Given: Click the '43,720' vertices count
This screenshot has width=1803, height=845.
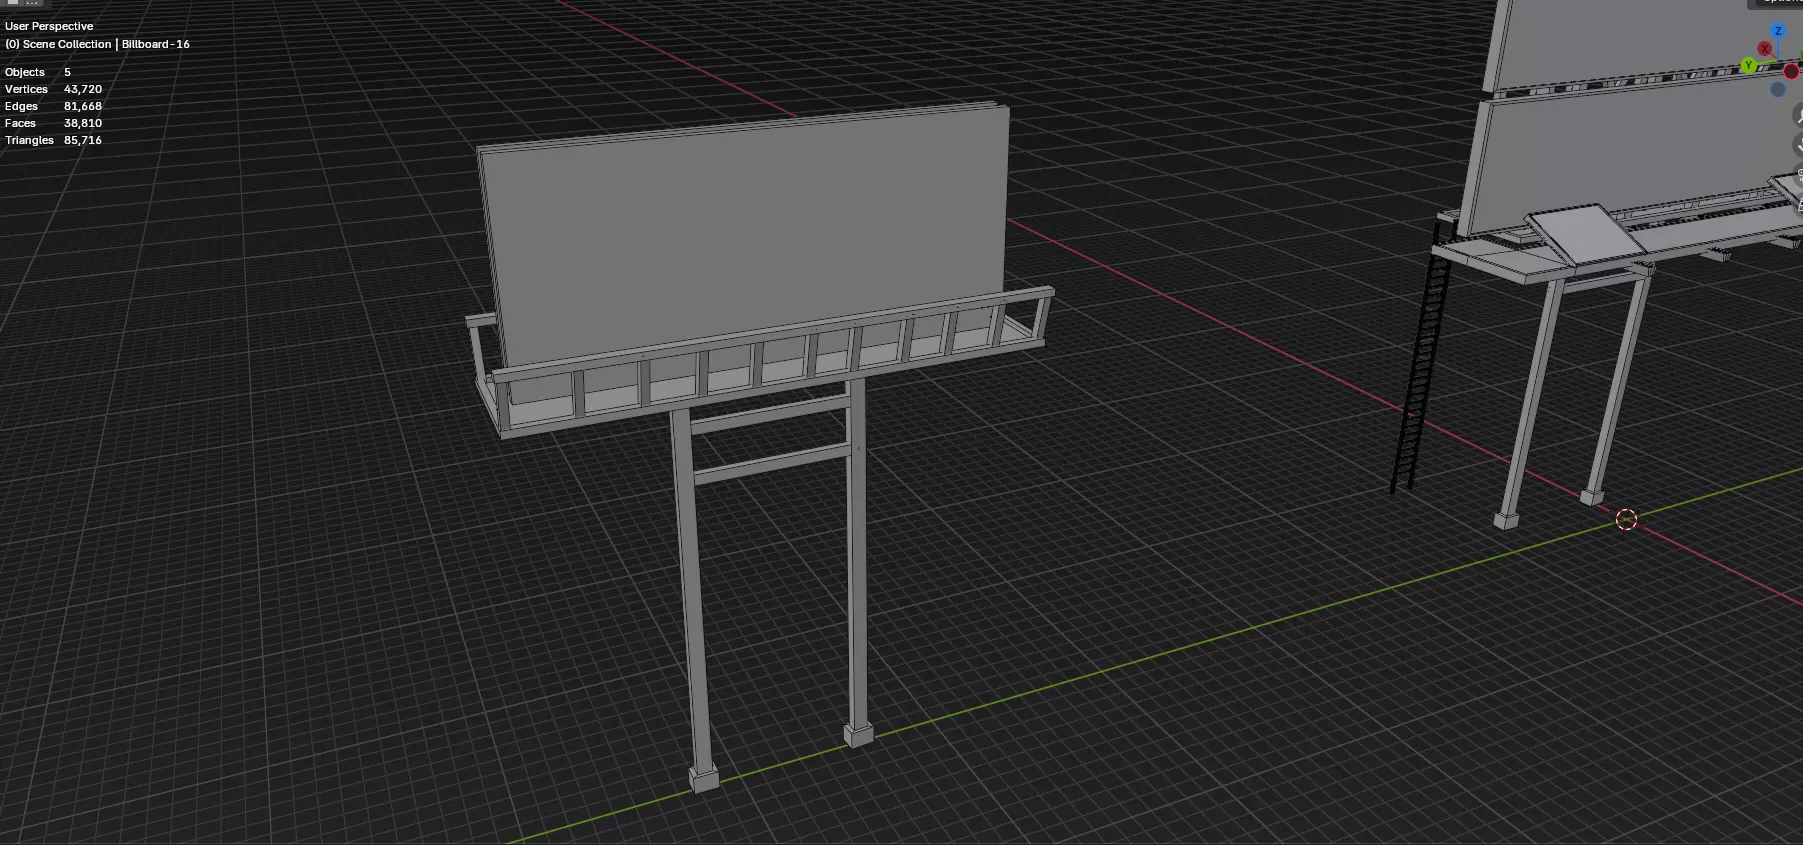Looking at the screenshot, I should [x=83, y=89].
